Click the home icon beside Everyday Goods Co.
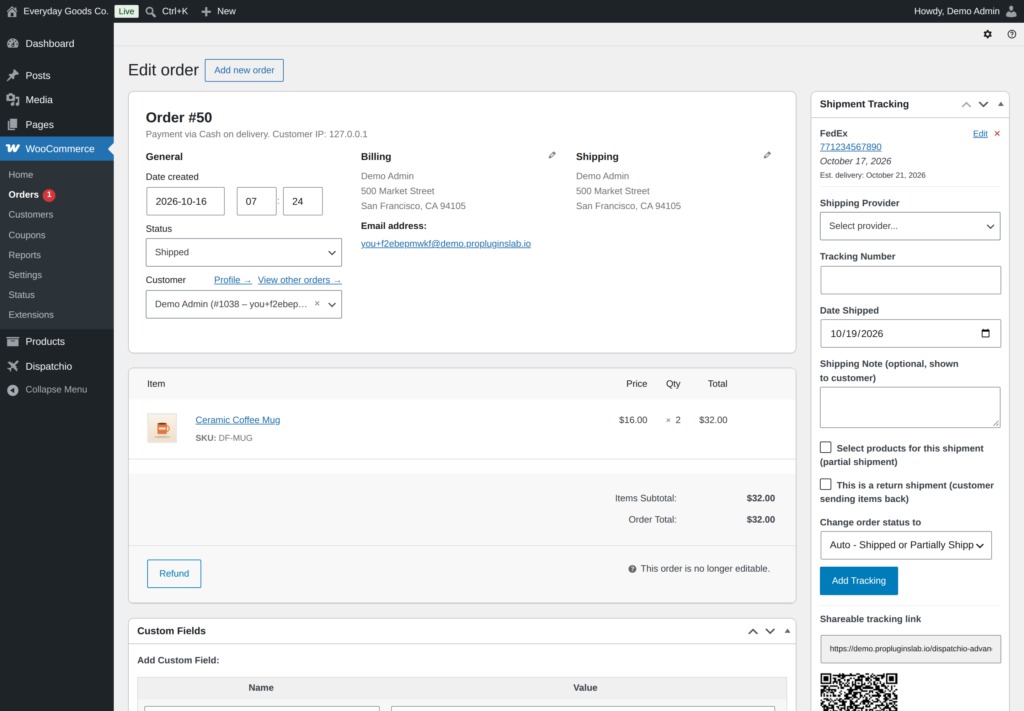 coord(12,11)
